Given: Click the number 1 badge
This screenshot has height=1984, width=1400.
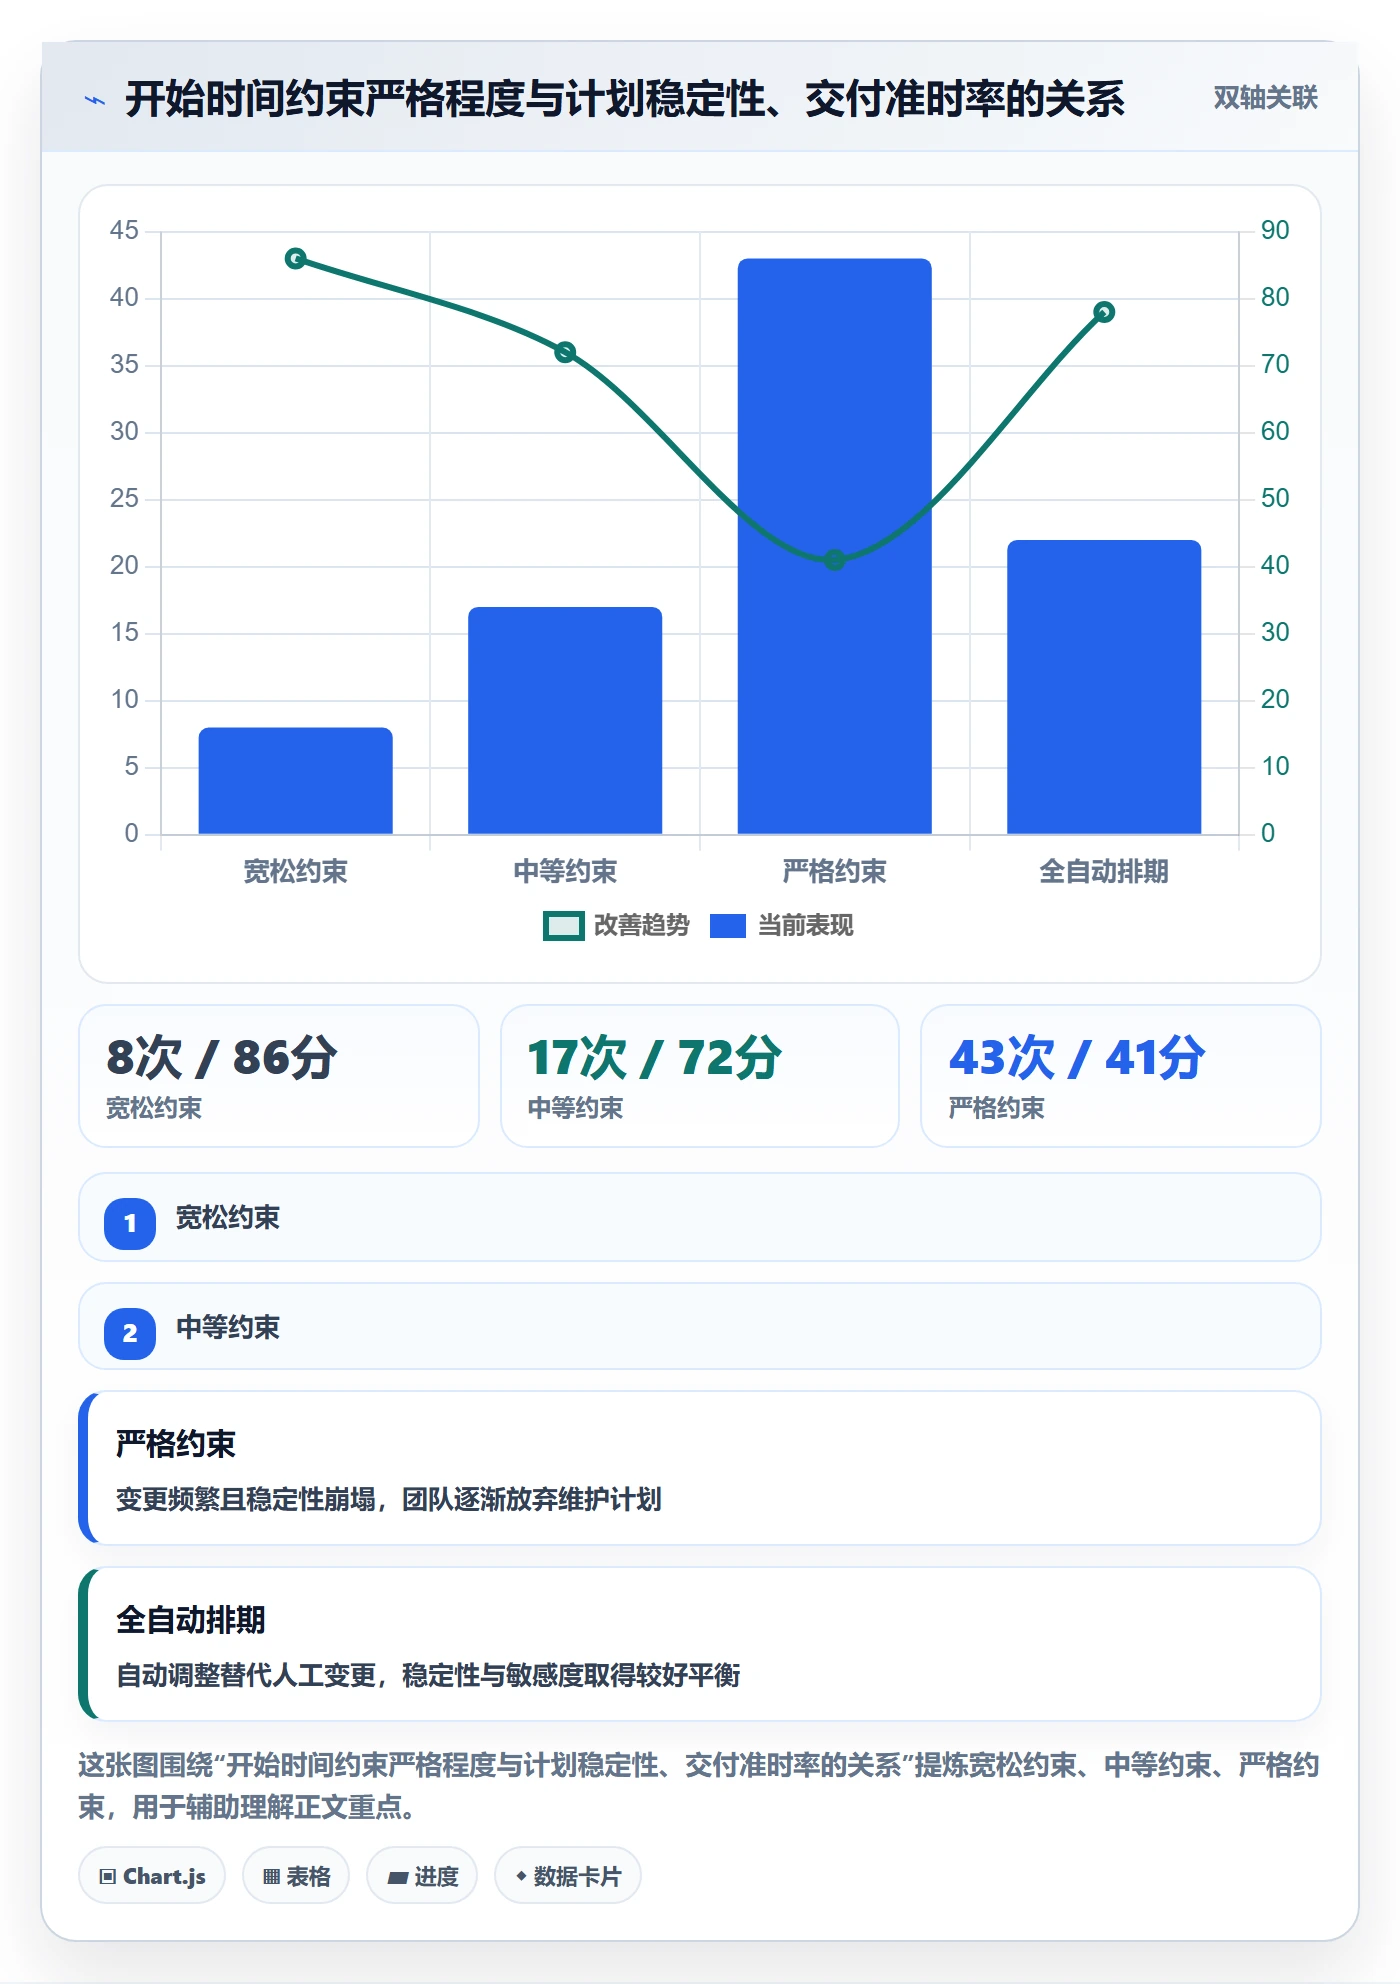Looking at the screenshot, I should [130, 1223].
